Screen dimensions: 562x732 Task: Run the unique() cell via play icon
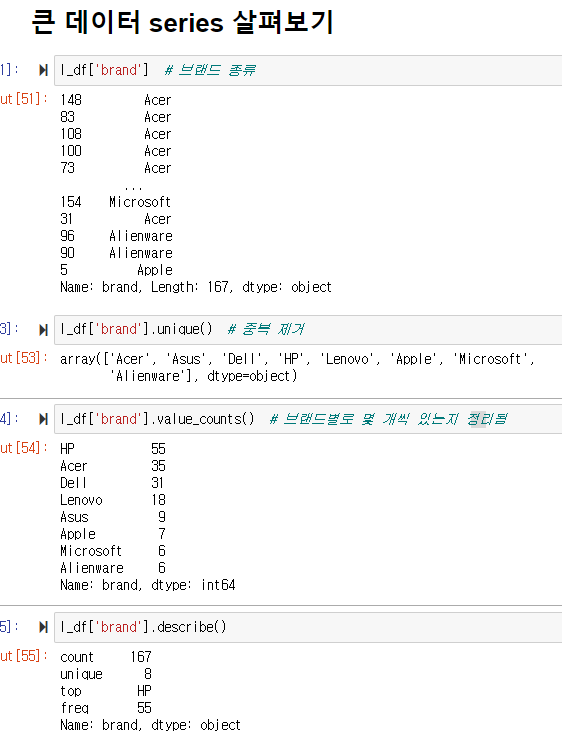pyautogui.click(x=43, y=330)
